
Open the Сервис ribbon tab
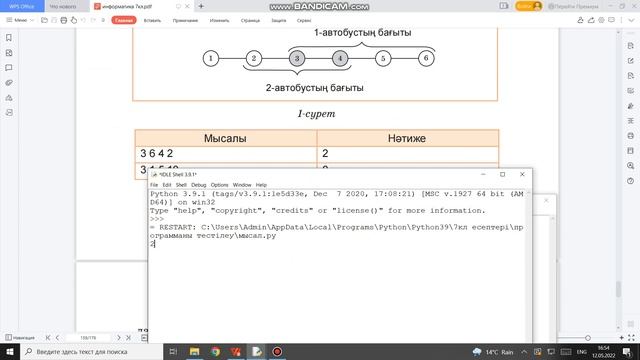pos(304,20)
